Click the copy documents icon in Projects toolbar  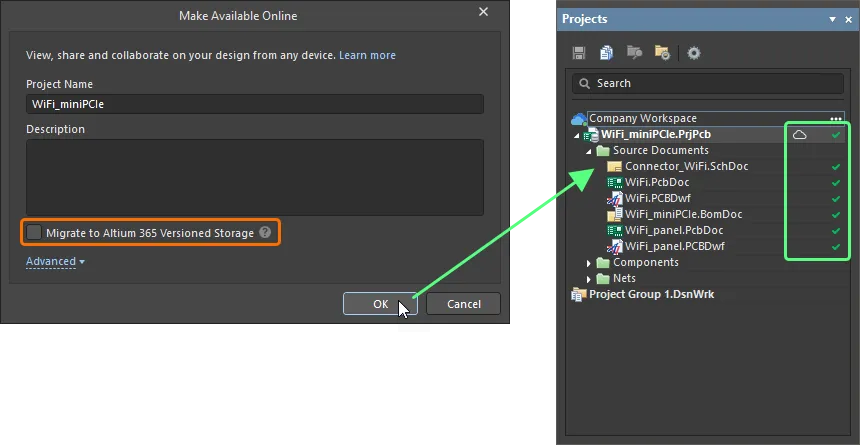(606, 53)
